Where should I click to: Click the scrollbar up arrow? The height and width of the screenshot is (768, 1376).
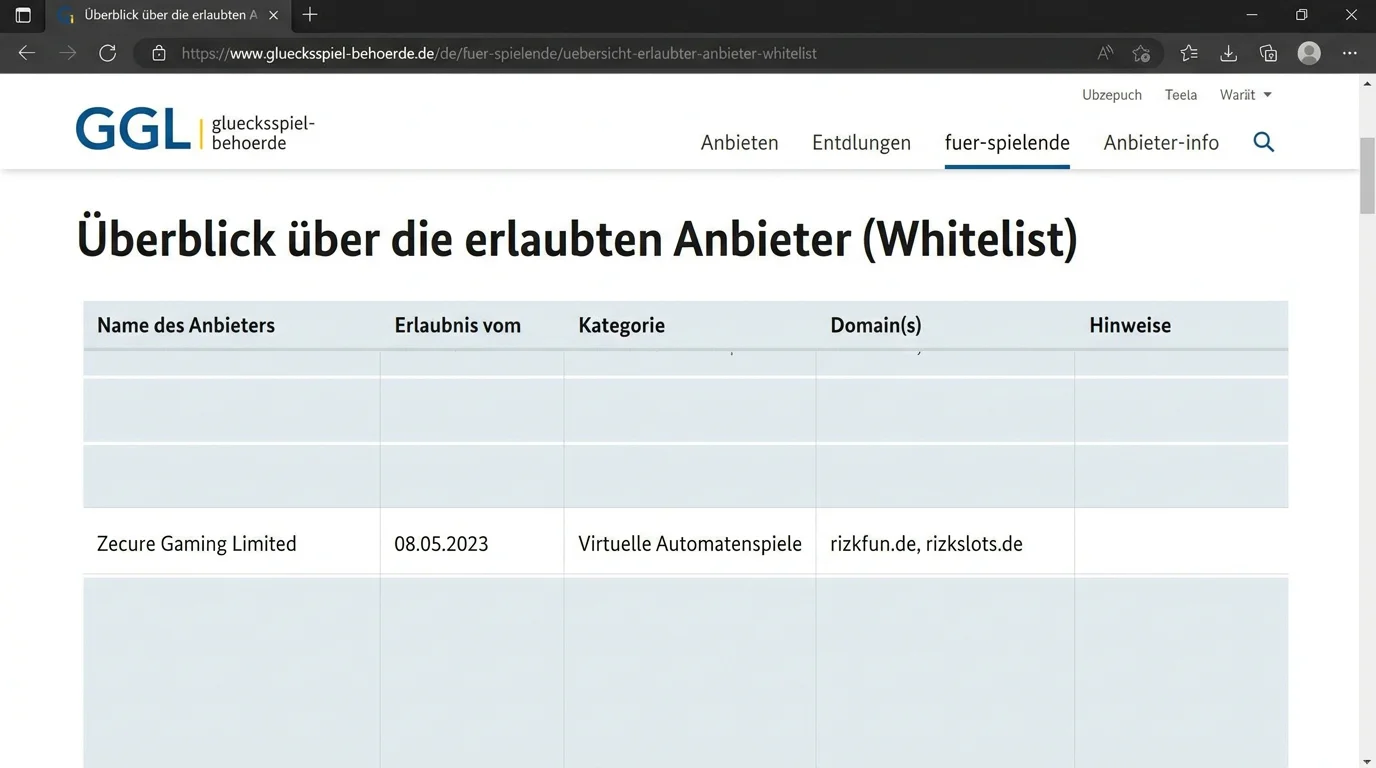pyautogui.click(x=1367, y=84)
